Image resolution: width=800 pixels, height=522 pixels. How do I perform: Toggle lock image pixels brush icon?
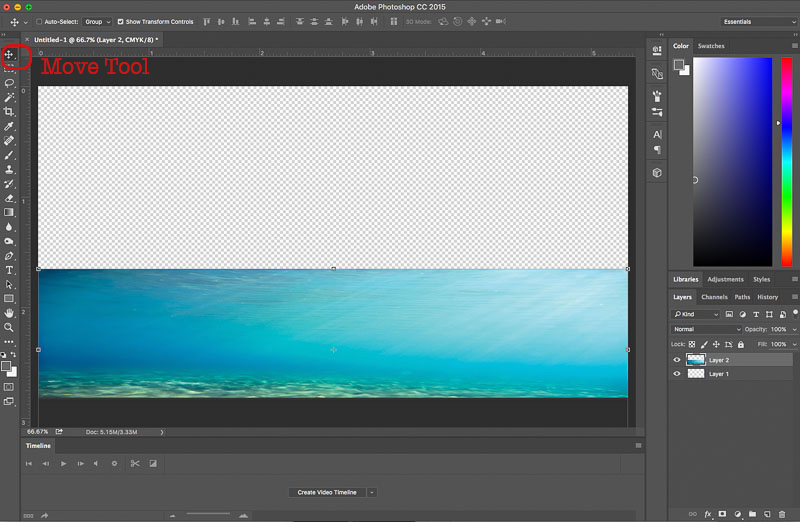tap(704, 344)
